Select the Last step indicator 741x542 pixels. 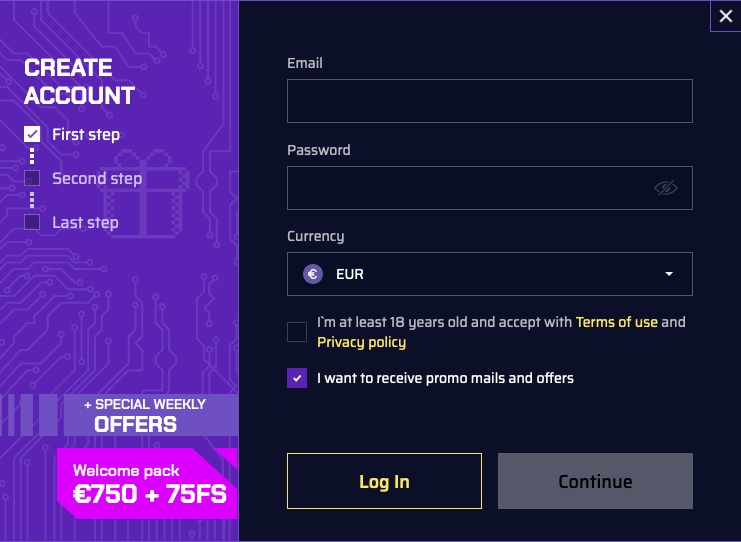tap(32, 222)
